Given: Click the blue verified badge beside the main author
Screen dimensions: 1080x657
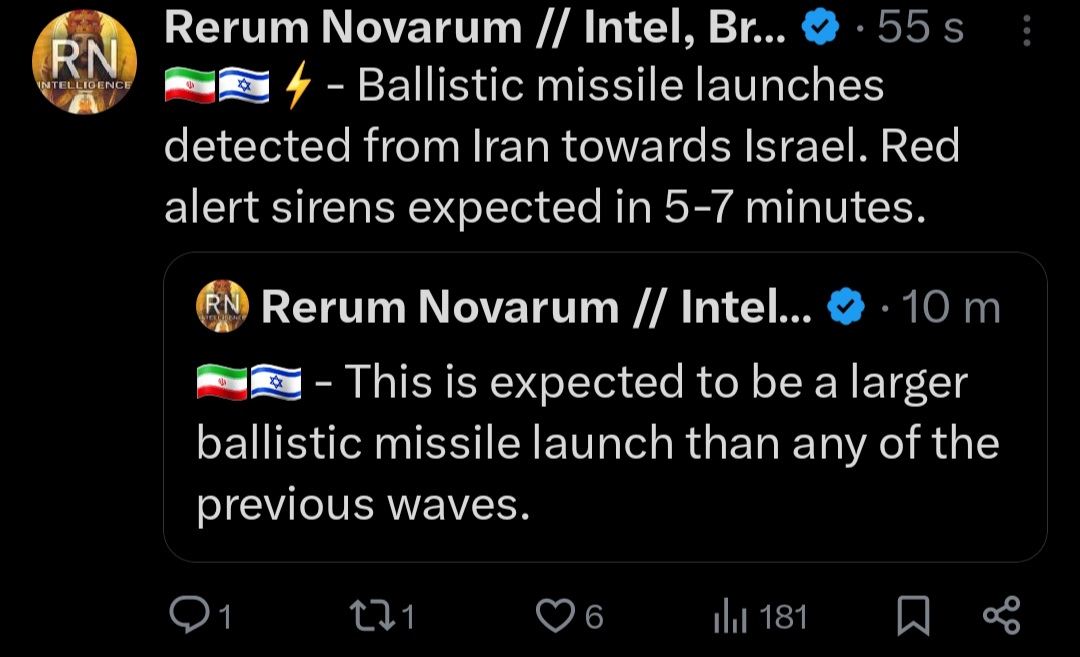Looking at the screenshot, I should coord(820,28).
